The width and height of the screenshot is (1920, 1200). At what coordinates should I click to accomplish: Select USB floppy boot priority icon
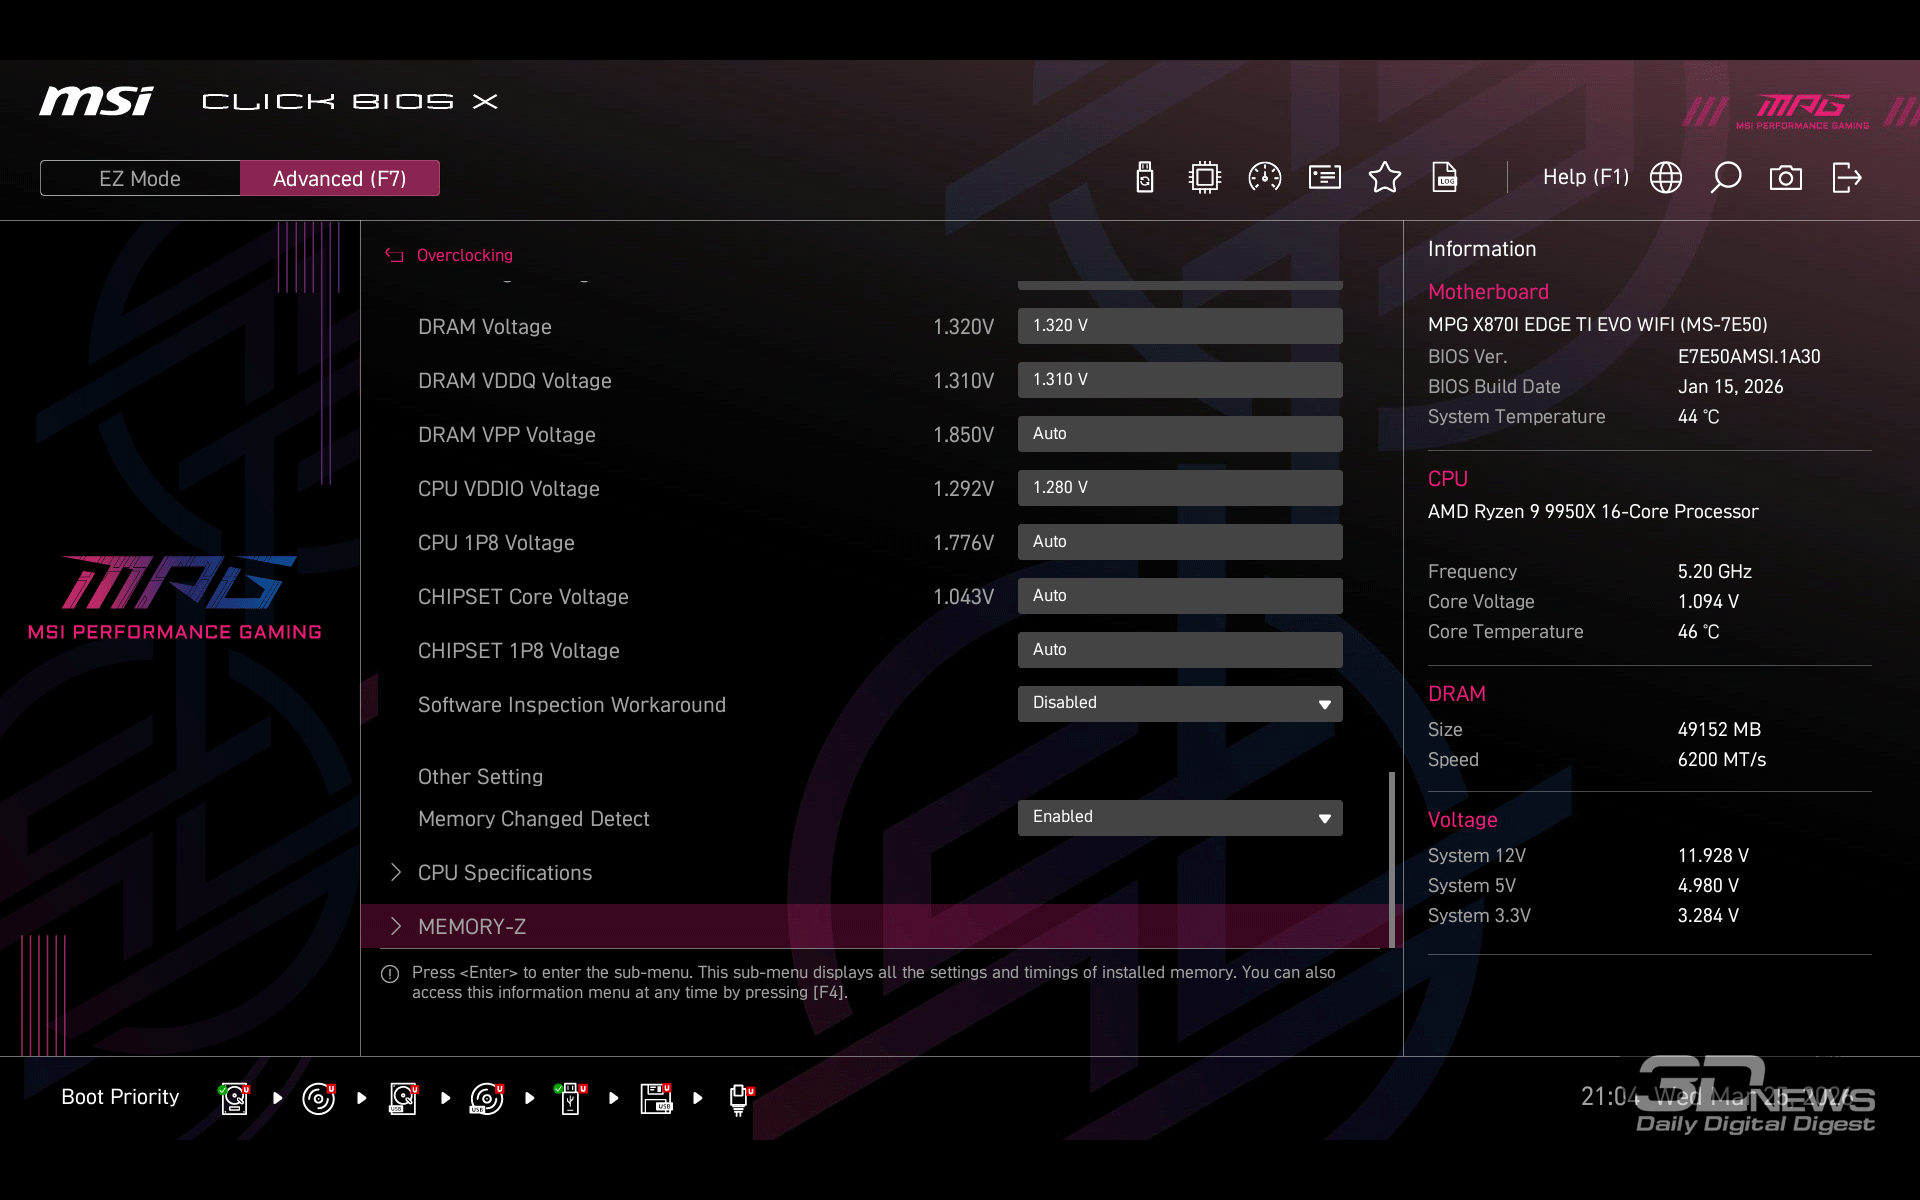[656, 1098]
